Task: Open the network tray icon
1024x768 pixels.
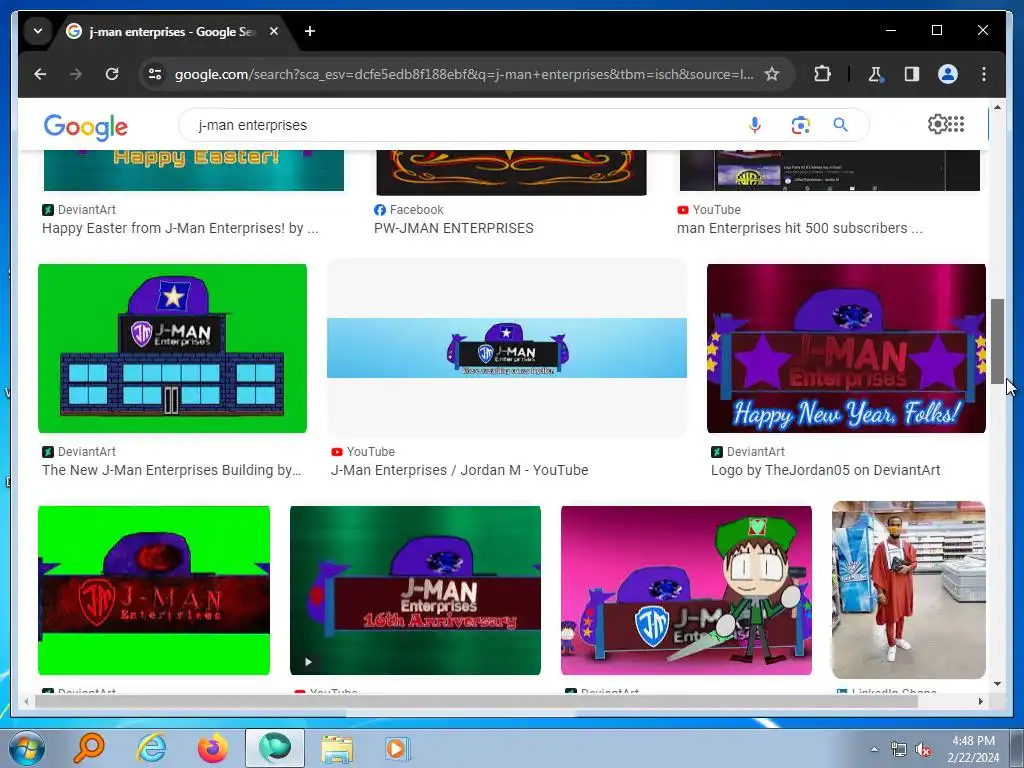Action: pos(899,750)
